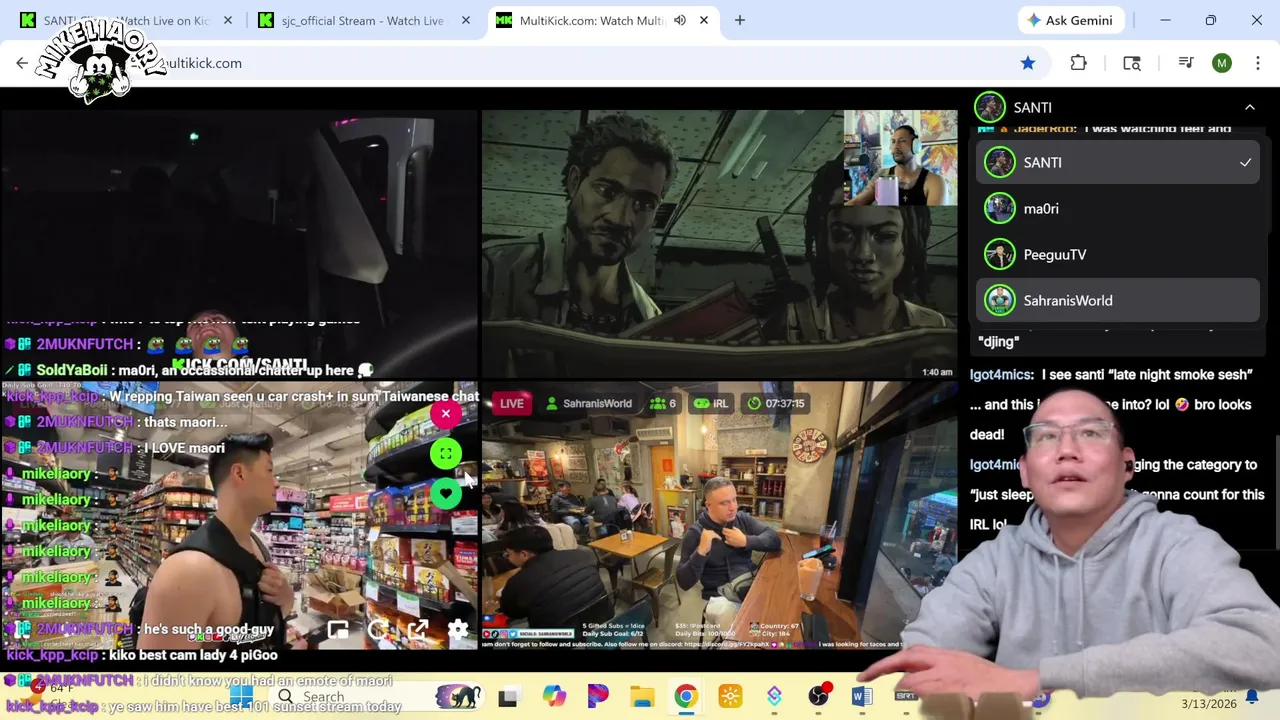Click the 07:37:15 stream uptime timer
Image resolution: width=1280 pixels, height=720 pixels.
(x=776, y=403)
